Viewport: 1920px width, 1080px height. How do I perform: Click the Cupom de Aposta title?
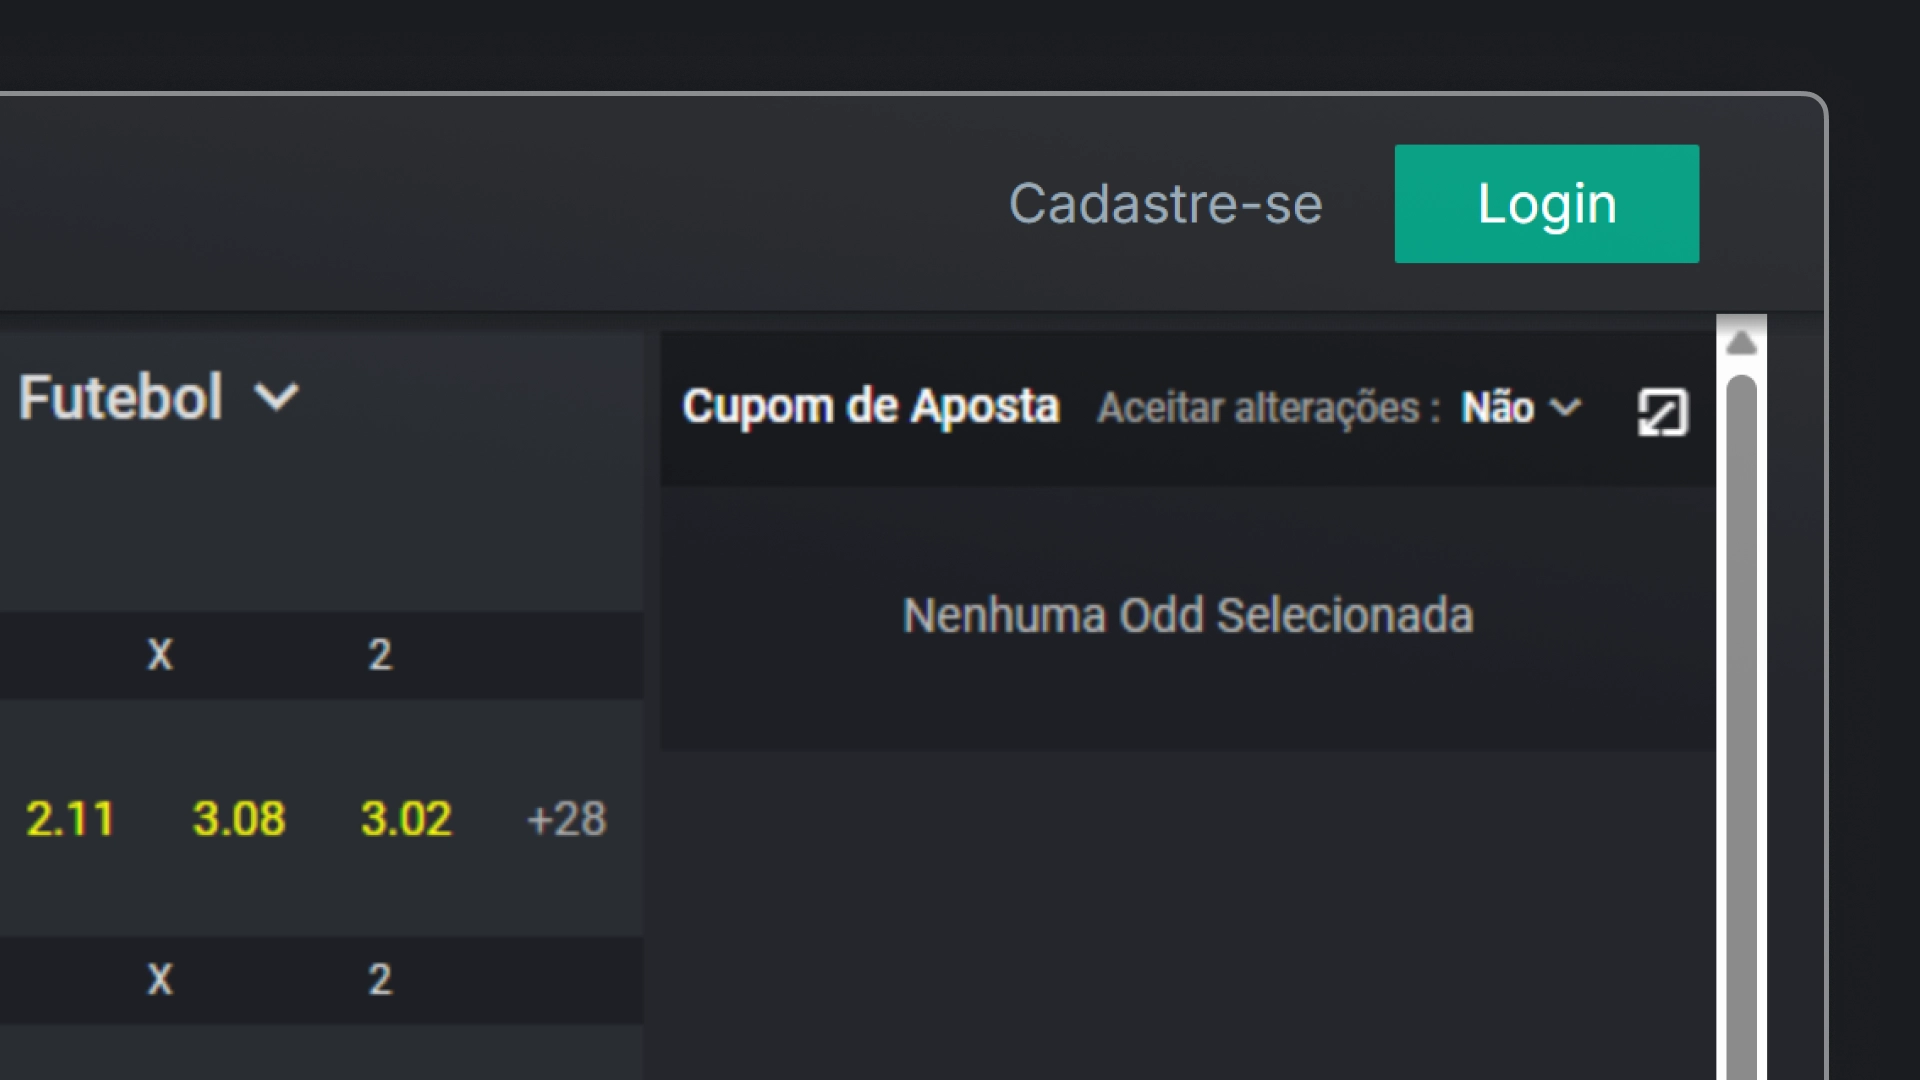(x=870, y=407)
